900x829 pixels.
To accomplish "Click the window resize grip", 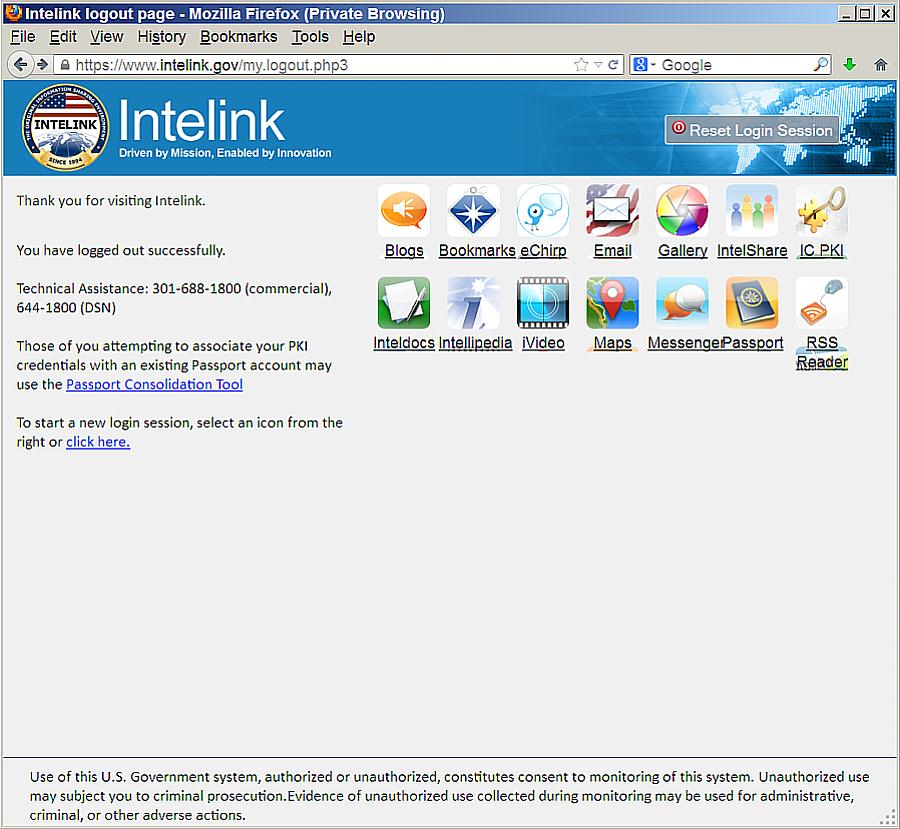I will click(887, 818).
